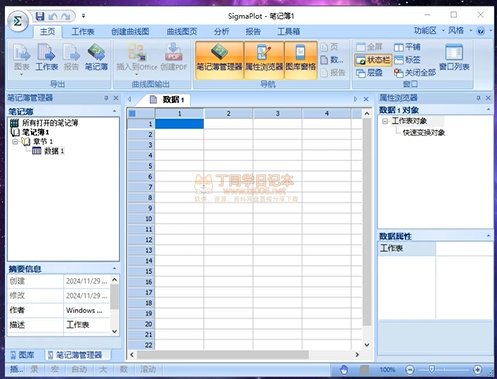Image resolution: width=497 pixels, height=379 pixels.
Task: Open the 风格 dropdown in the title area
Action: pyautogui.click(x=460, y=31)
